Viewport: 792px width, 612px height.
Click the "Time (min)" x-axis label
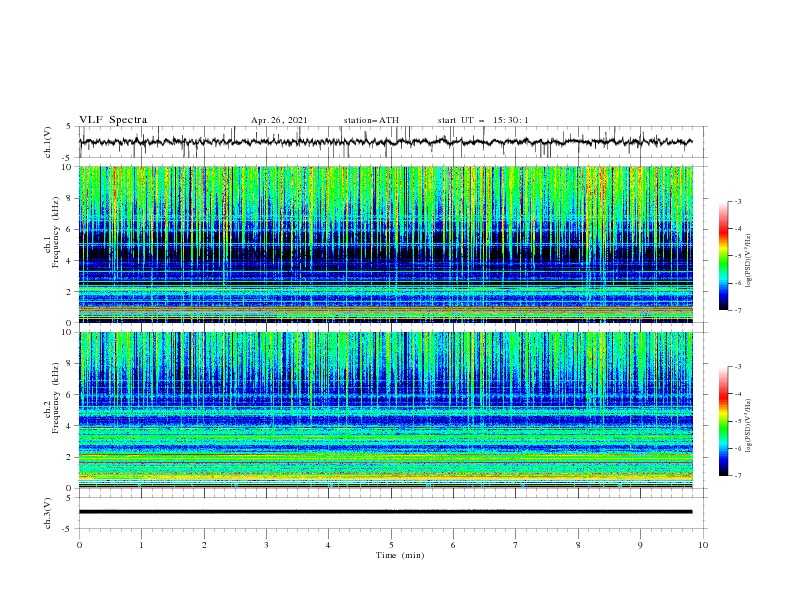[400, 555]
